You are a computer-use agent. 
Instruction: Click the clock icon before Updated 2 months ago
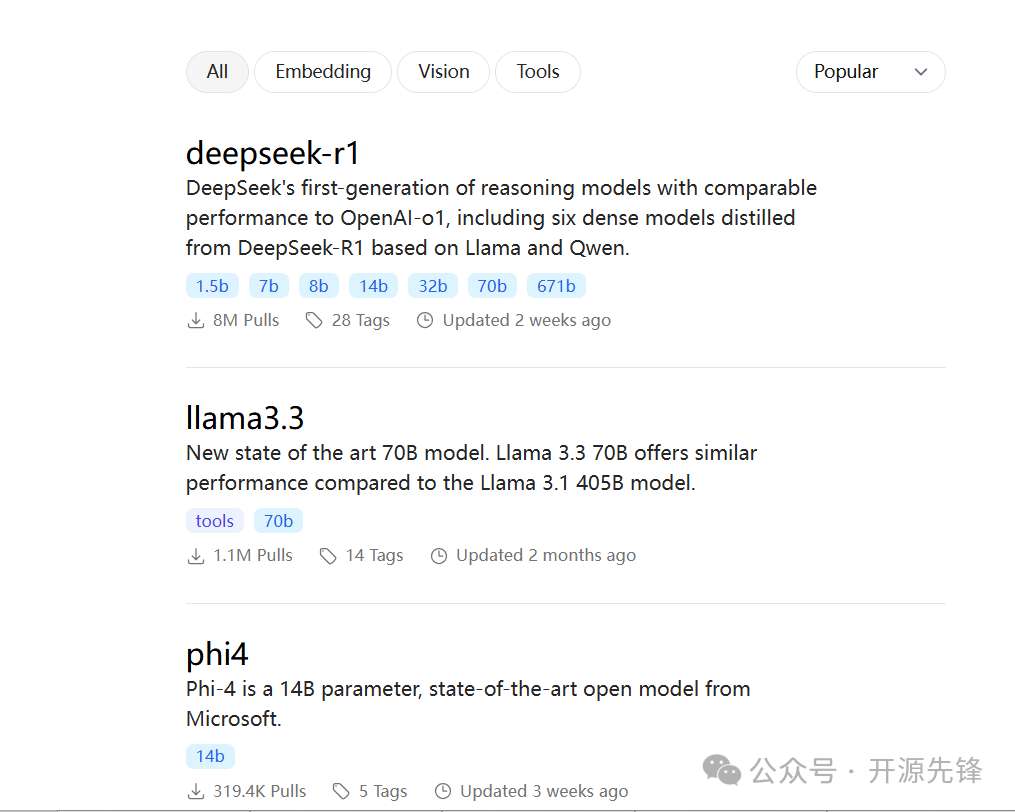[x=438, y=556]
